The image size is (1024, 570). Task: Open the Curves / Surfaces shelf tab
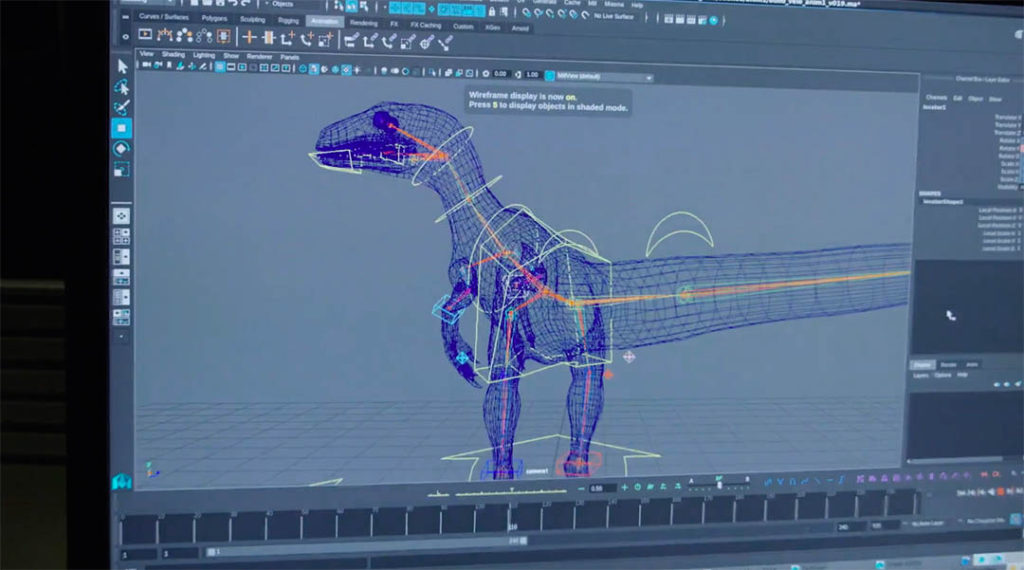[163, 16]
